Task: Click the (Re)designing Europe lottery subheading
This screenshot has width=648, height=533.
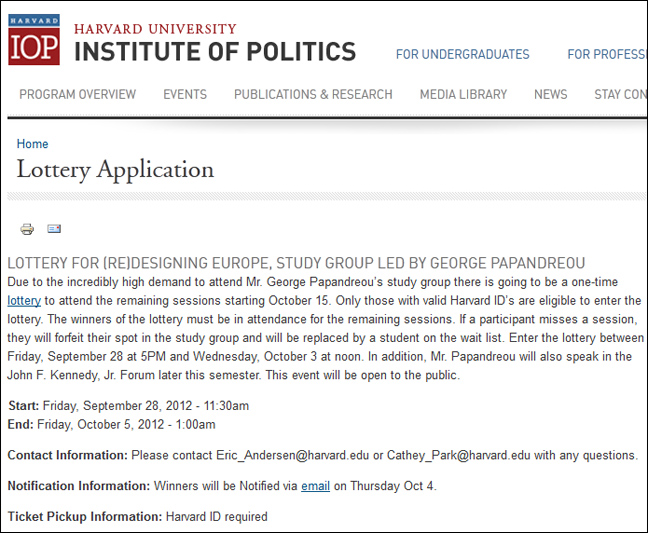Action: click(296, 263)
